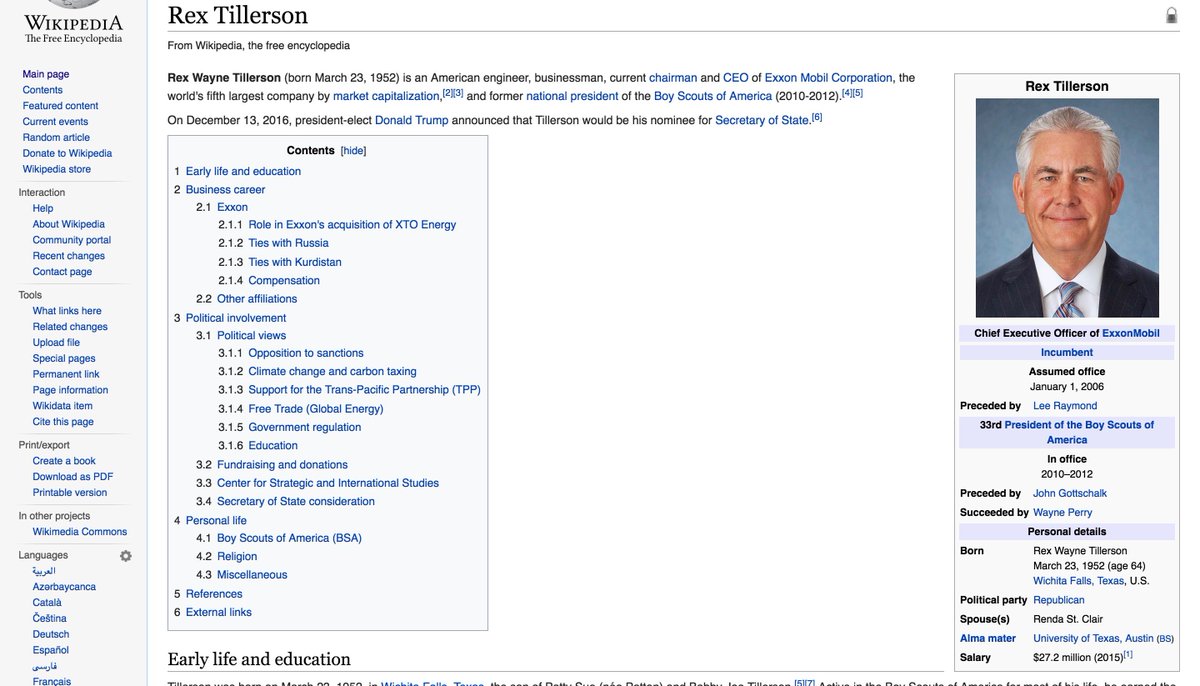
Task: Open Related changes tool
Action: pos(70,327)
